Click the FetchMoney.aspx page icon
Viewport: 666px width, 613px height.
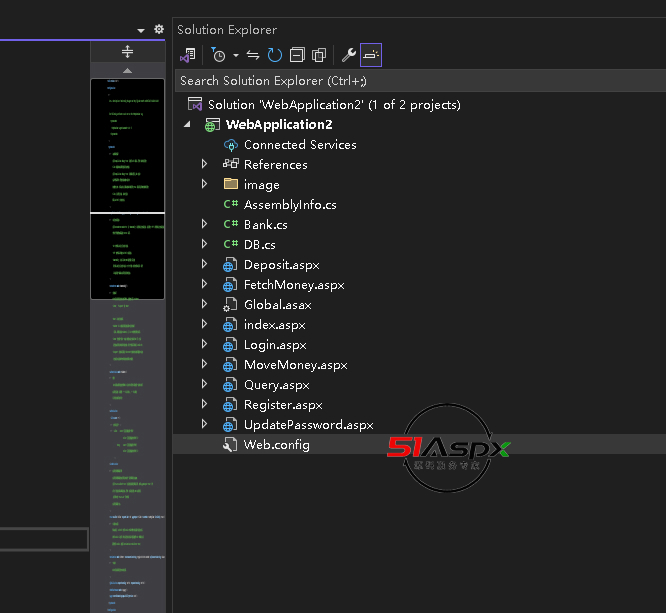click(x=230, y=285)
